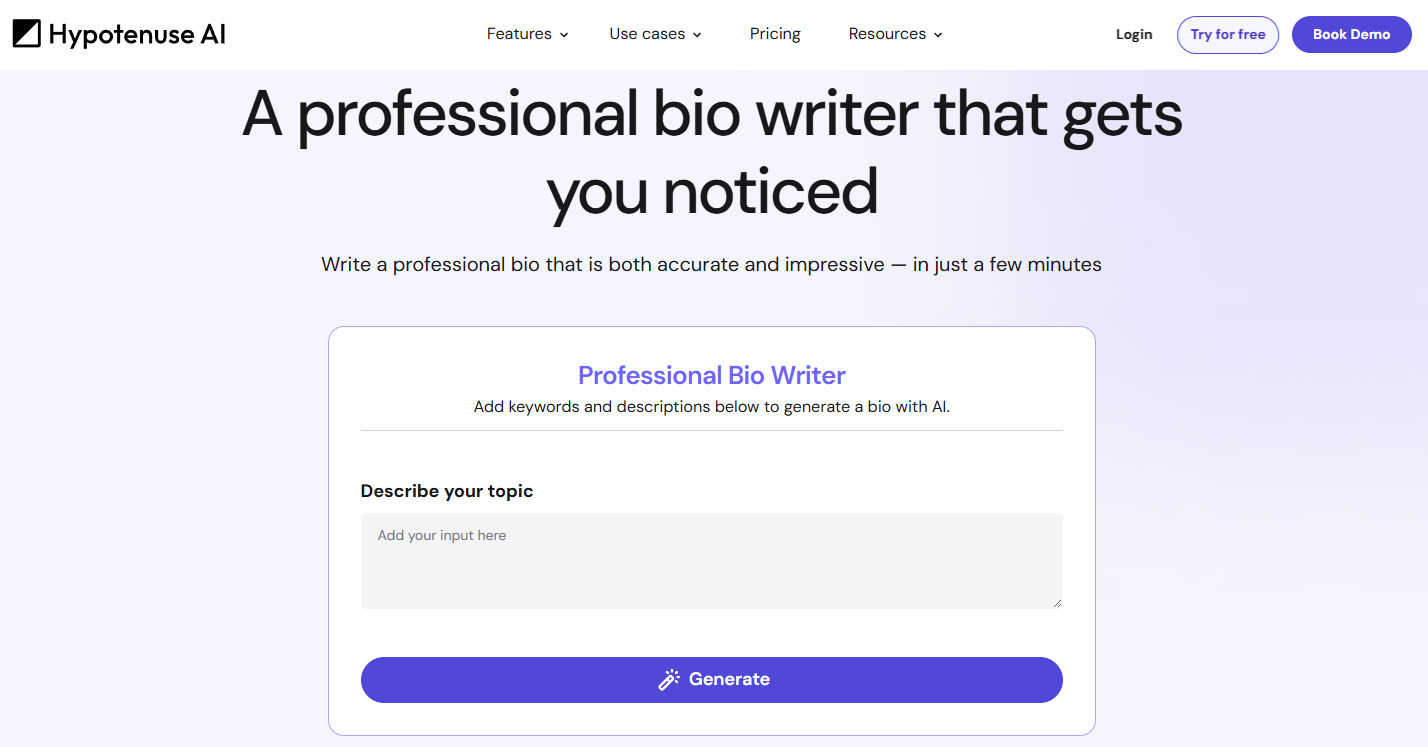The image size is (1428, 747).
Task: Select Features in the top navigation bar
Action: 519,33
